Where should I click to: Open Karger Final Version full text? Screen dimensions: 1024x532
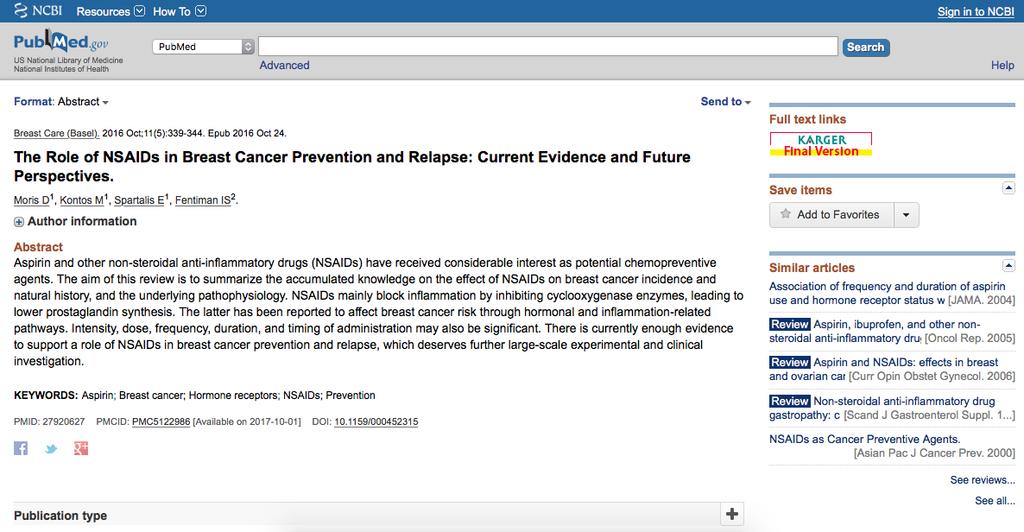pyautogui.click(x=821, y=145)
